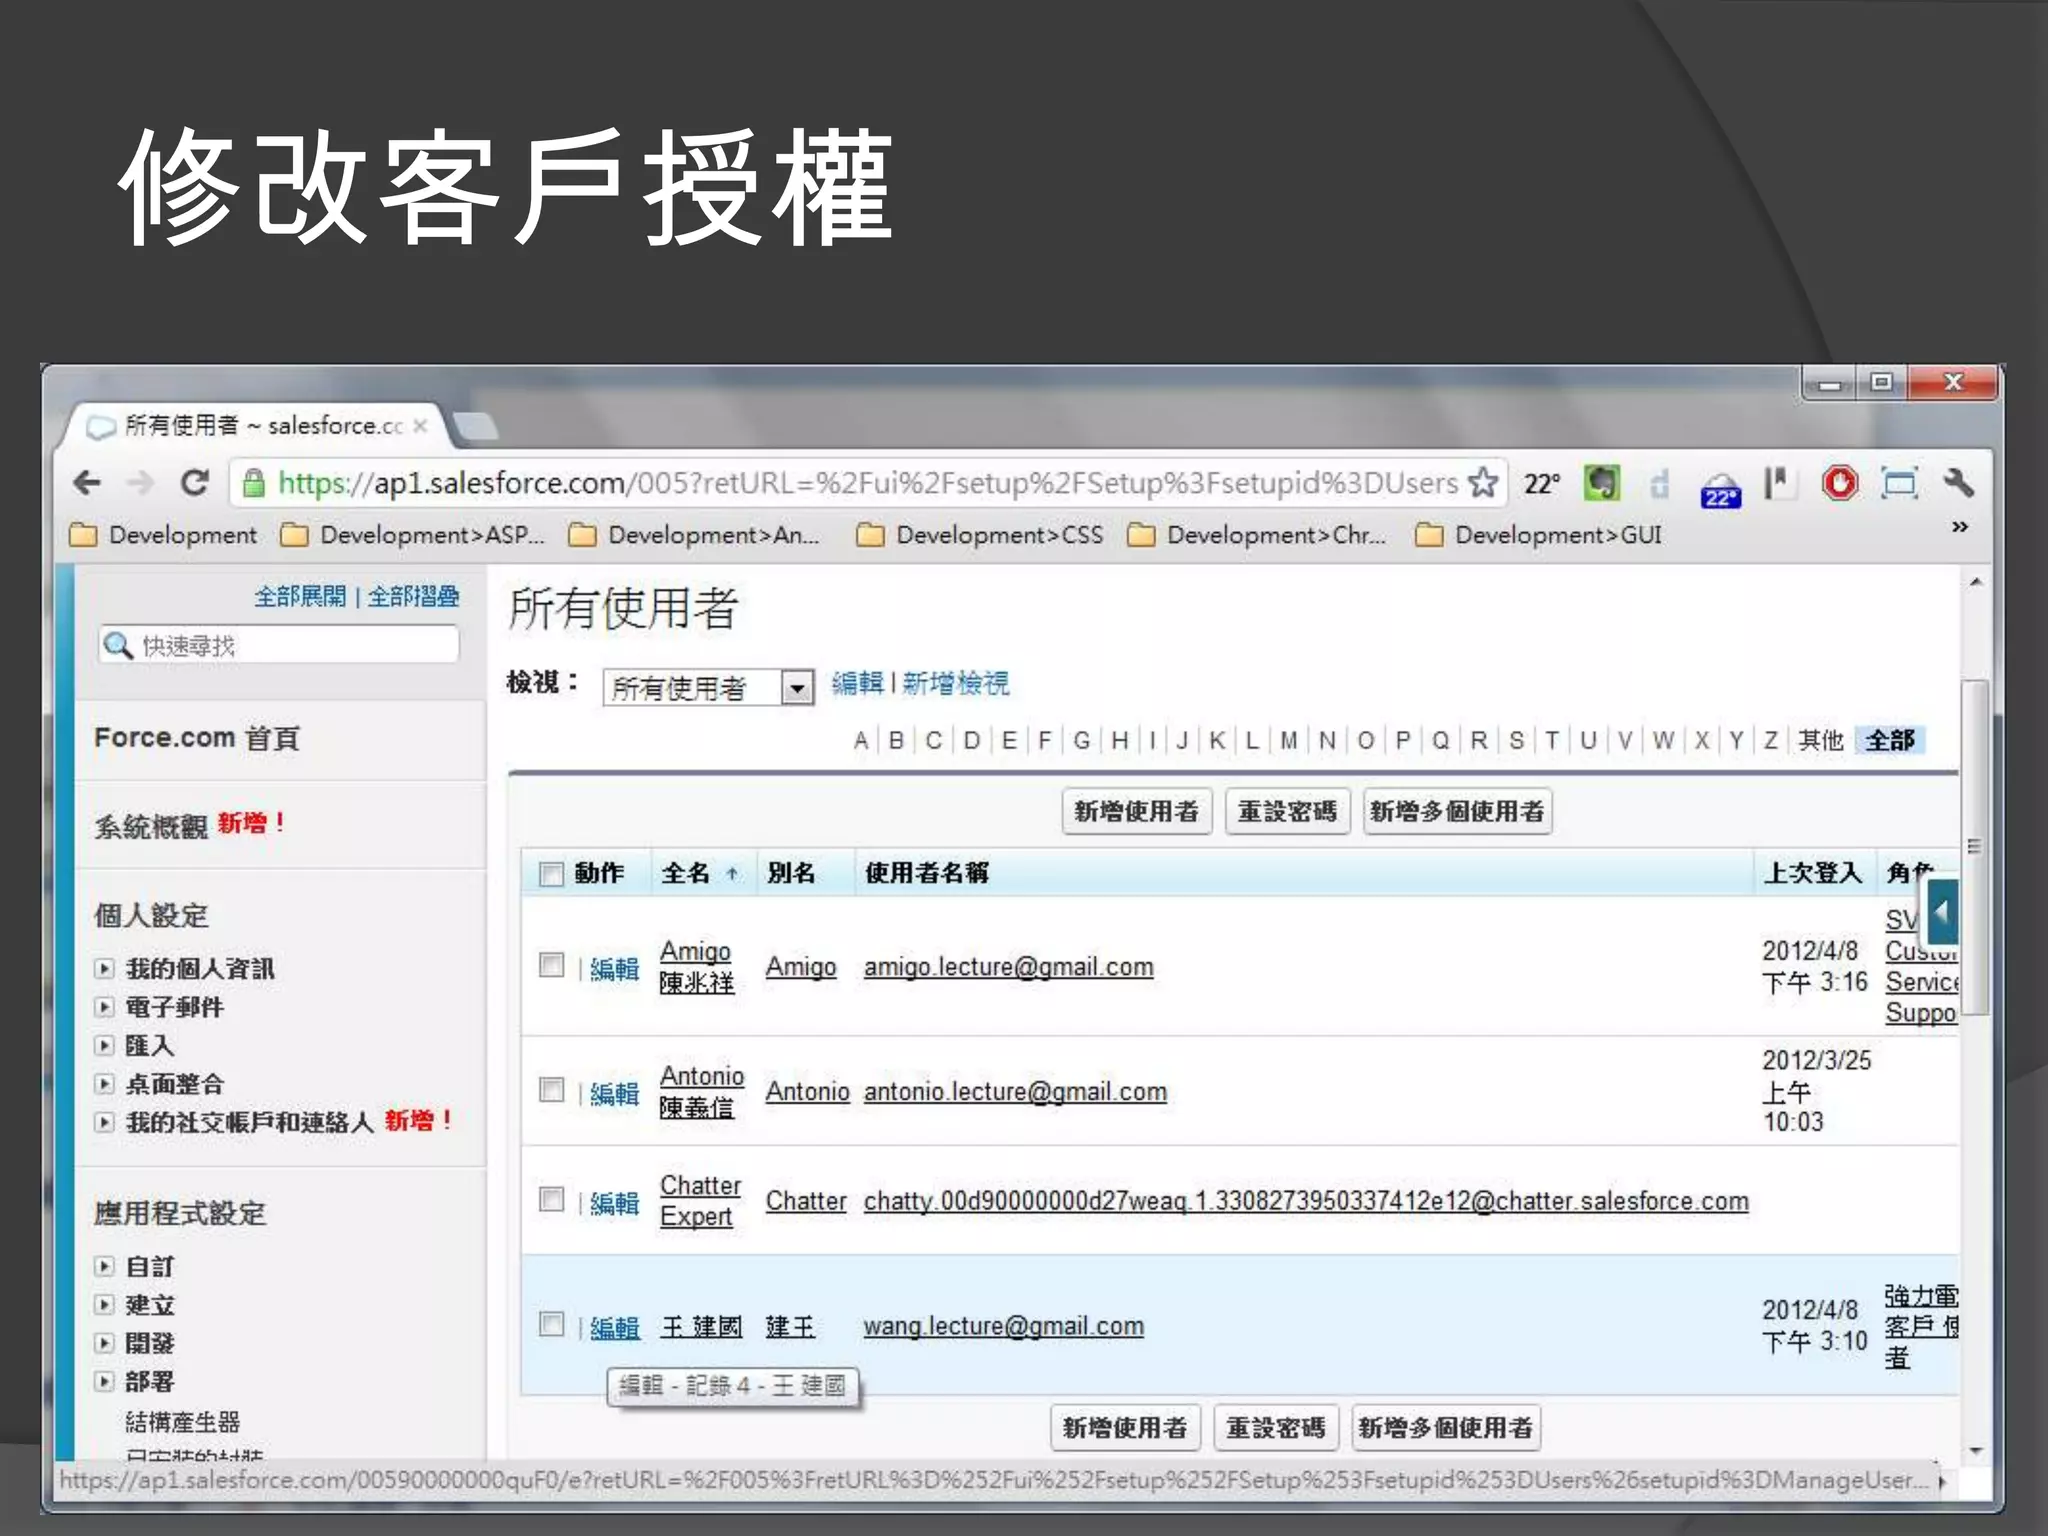Show more bookmarks with the double chevron
This screenshot has width=2048, height=1536.
pos(1960,526)
